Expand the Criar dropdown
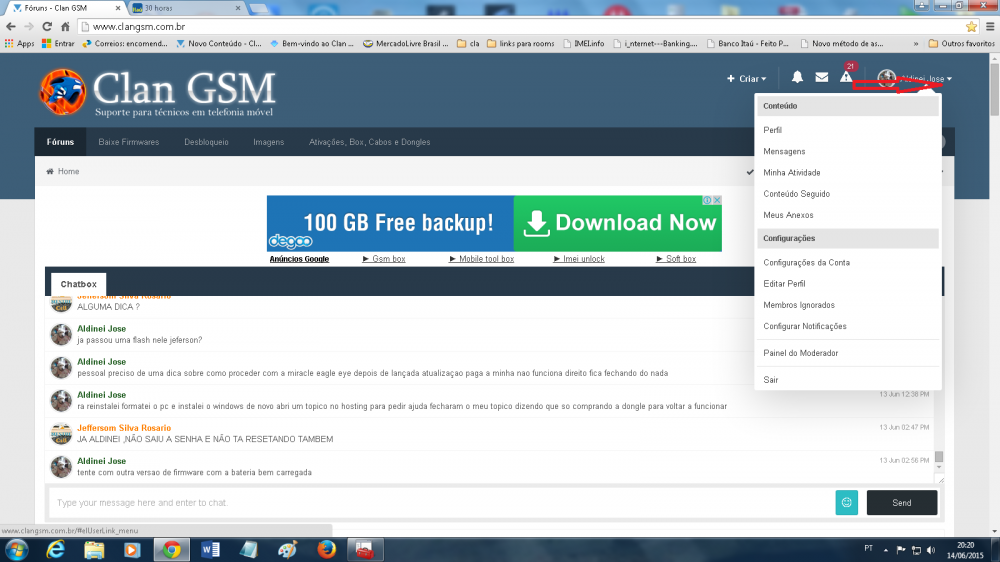Viewport: 1000px width, 562px height. click(x=746, y=78)
